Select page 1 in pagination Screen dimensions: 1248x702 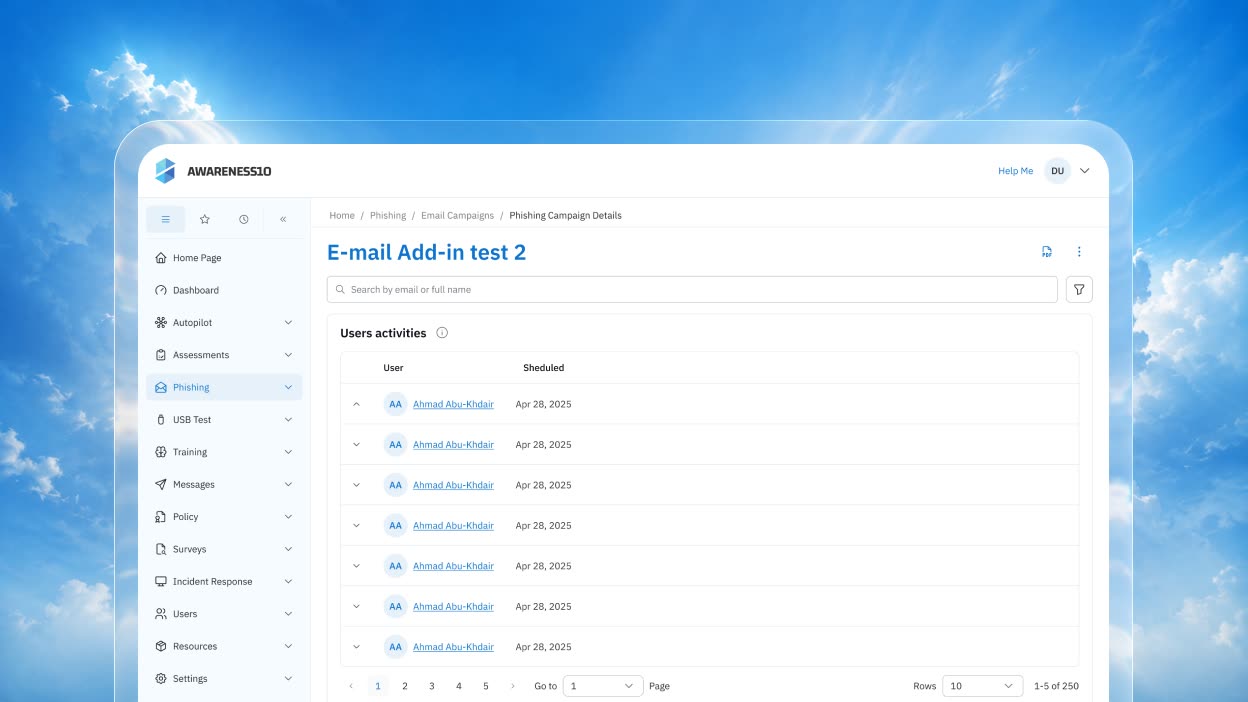tap(378, 686)
